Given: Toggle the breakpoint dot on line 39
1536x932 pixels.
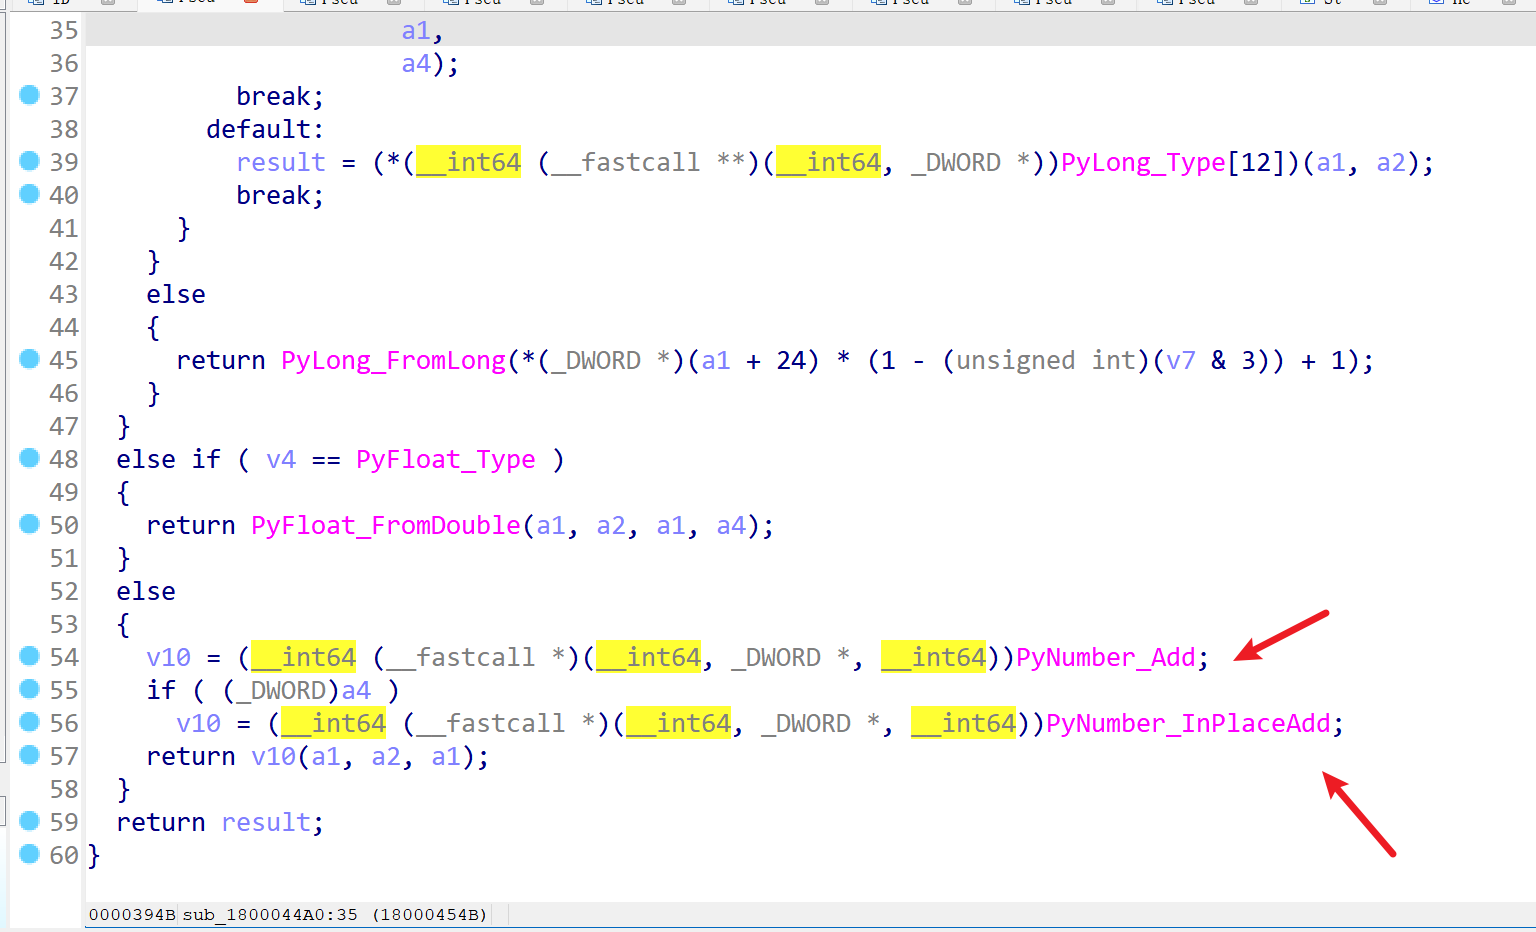Looking at the screenshot, I should (29, 161).
